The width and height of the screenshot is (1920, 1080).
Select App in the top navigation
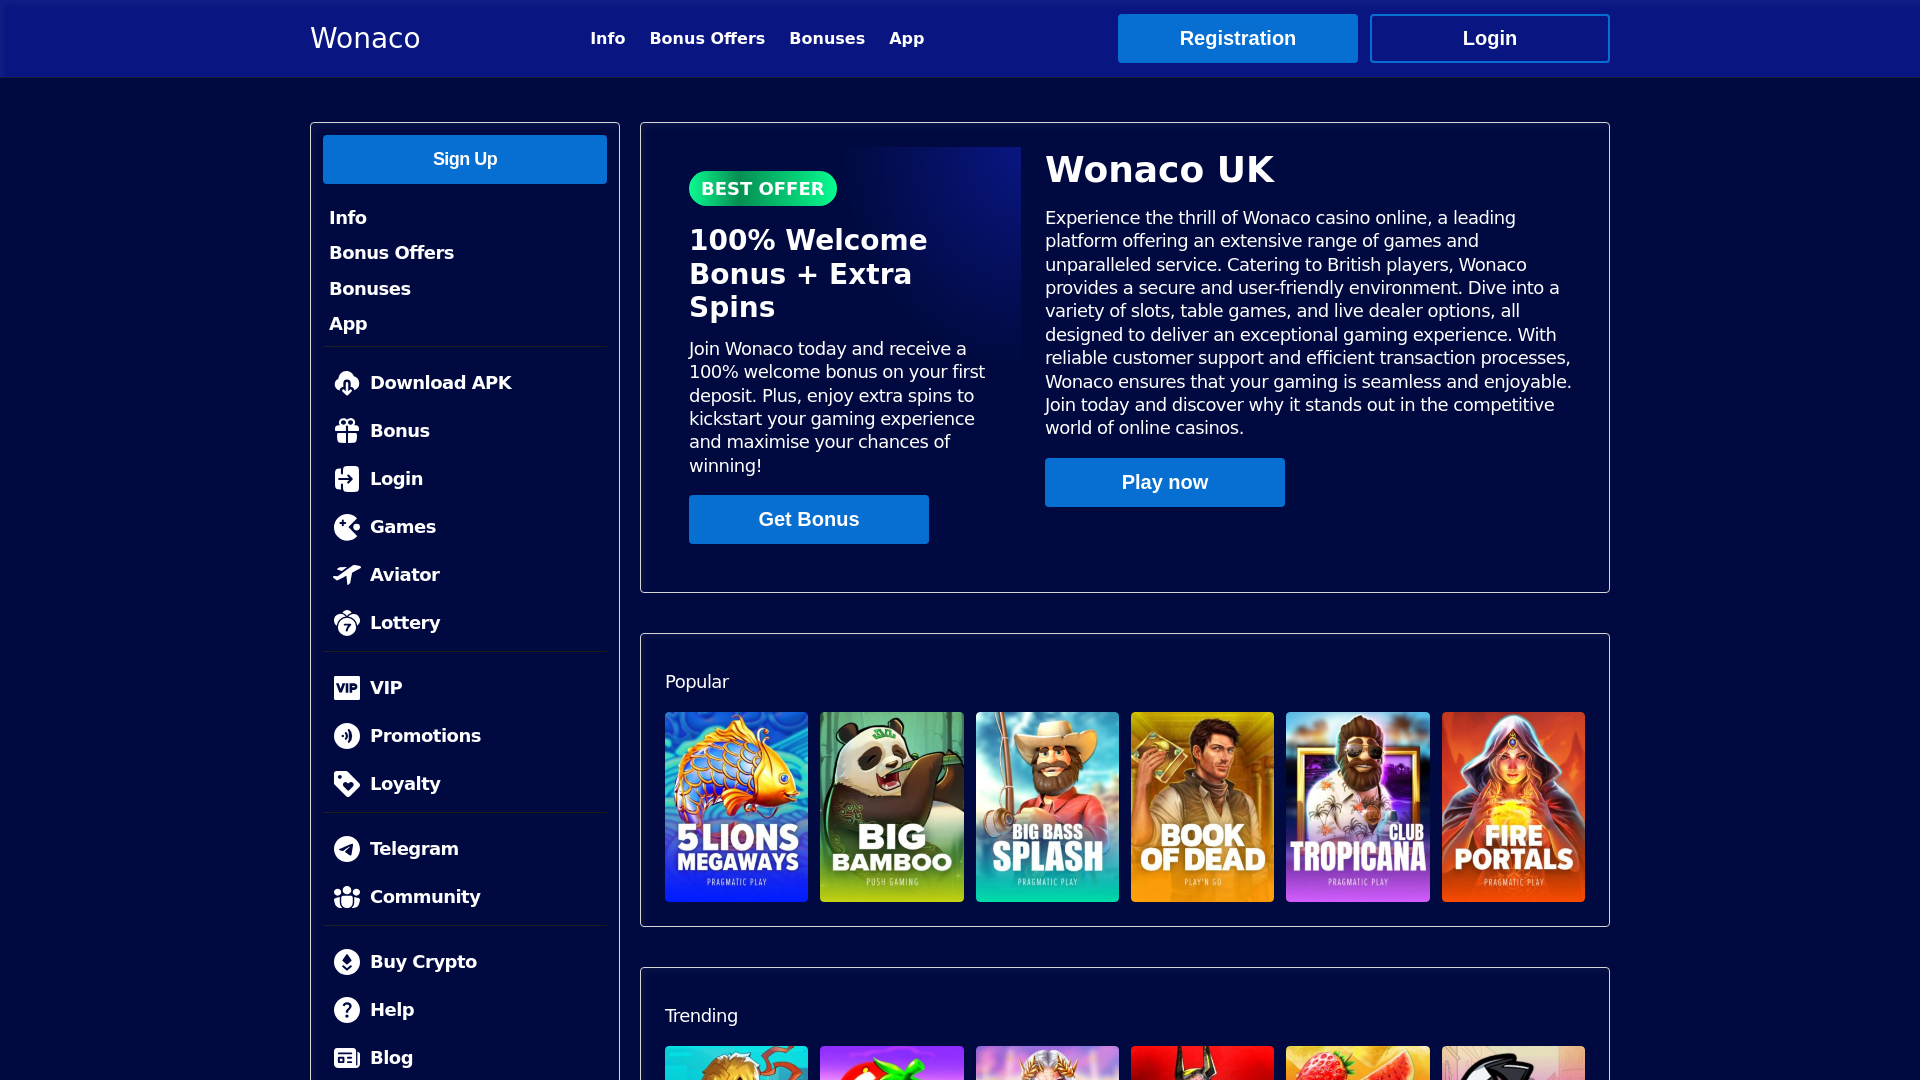906,38
